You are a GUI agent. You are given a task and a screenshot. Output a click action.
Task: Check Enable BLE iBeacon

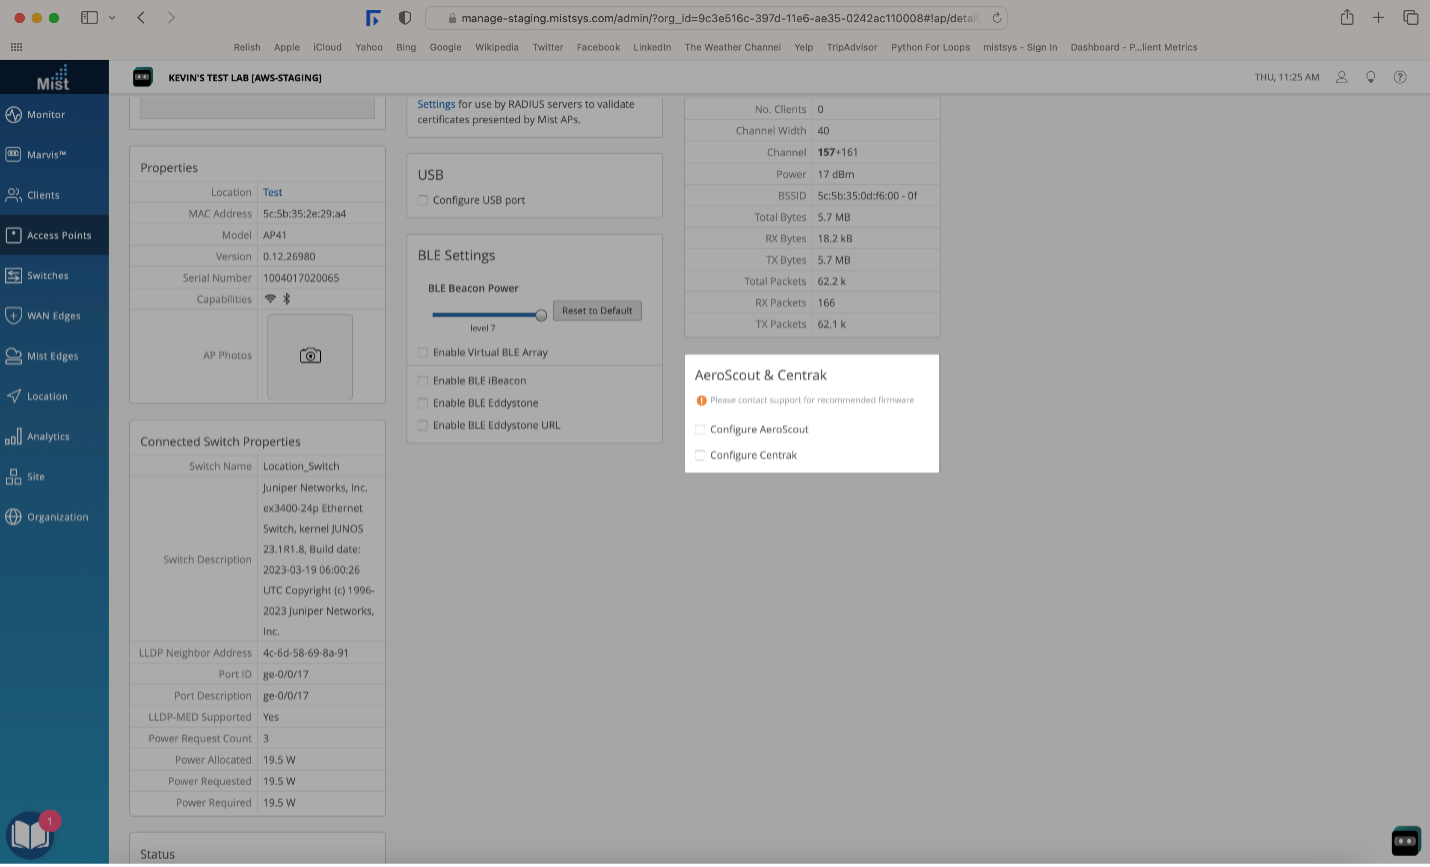click(x=423, y=381)
